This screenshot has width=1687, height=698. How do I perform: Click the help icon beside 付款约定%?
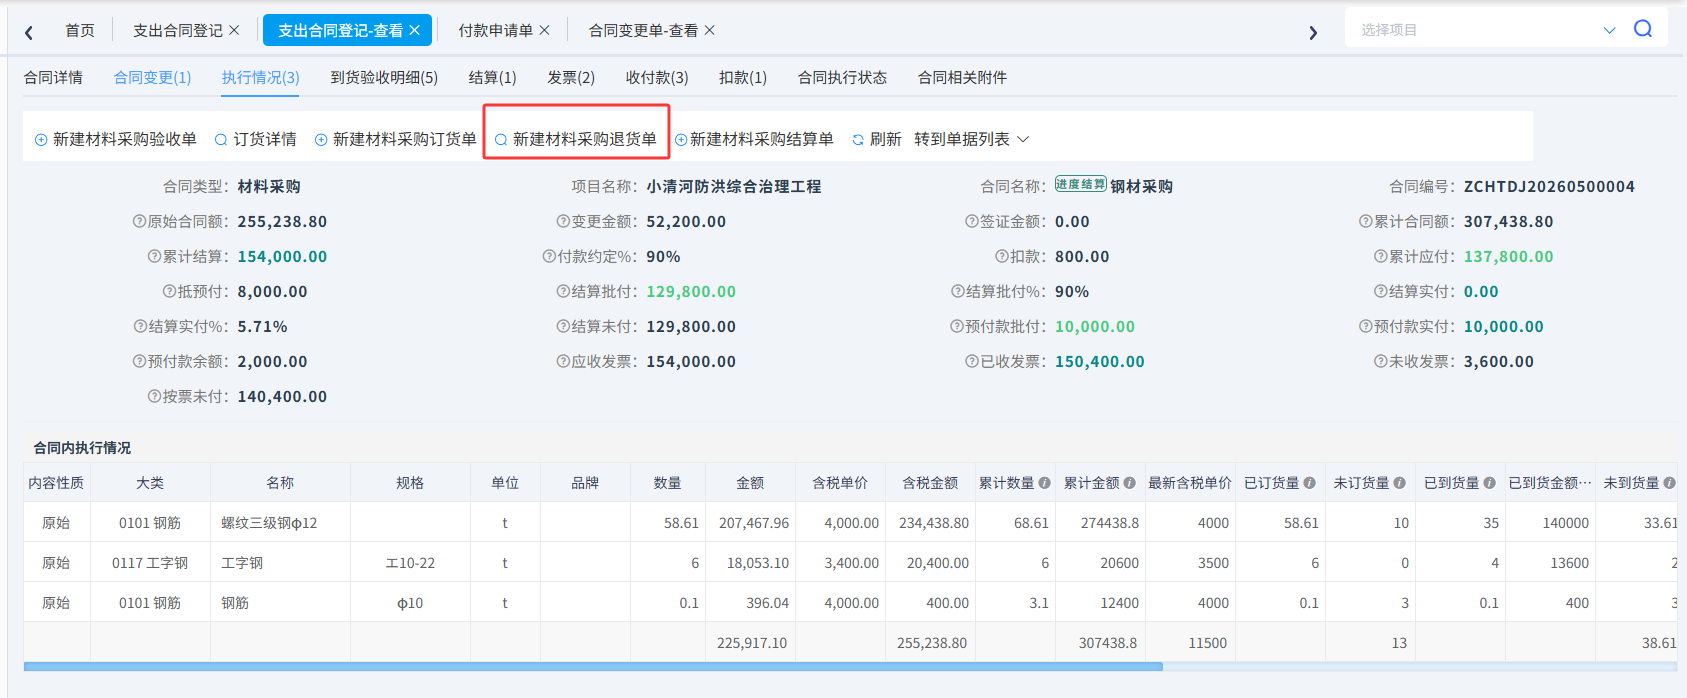(x=549, y=256)
